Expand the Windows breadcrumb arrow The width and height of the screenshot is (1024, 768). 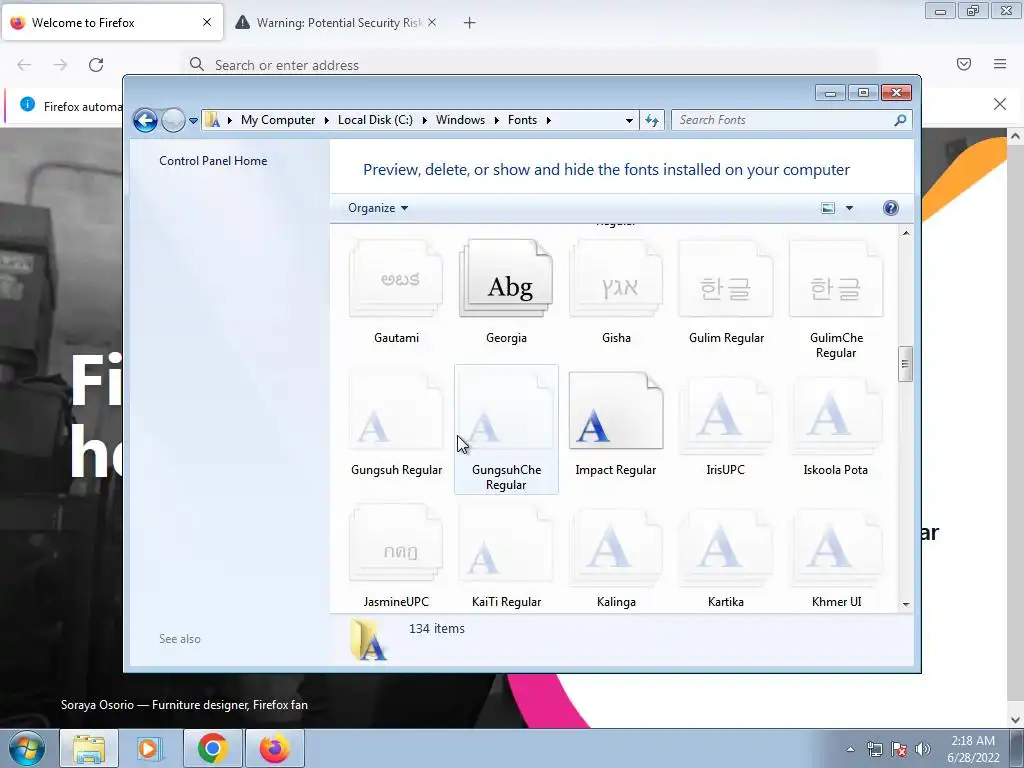[496, 120]
